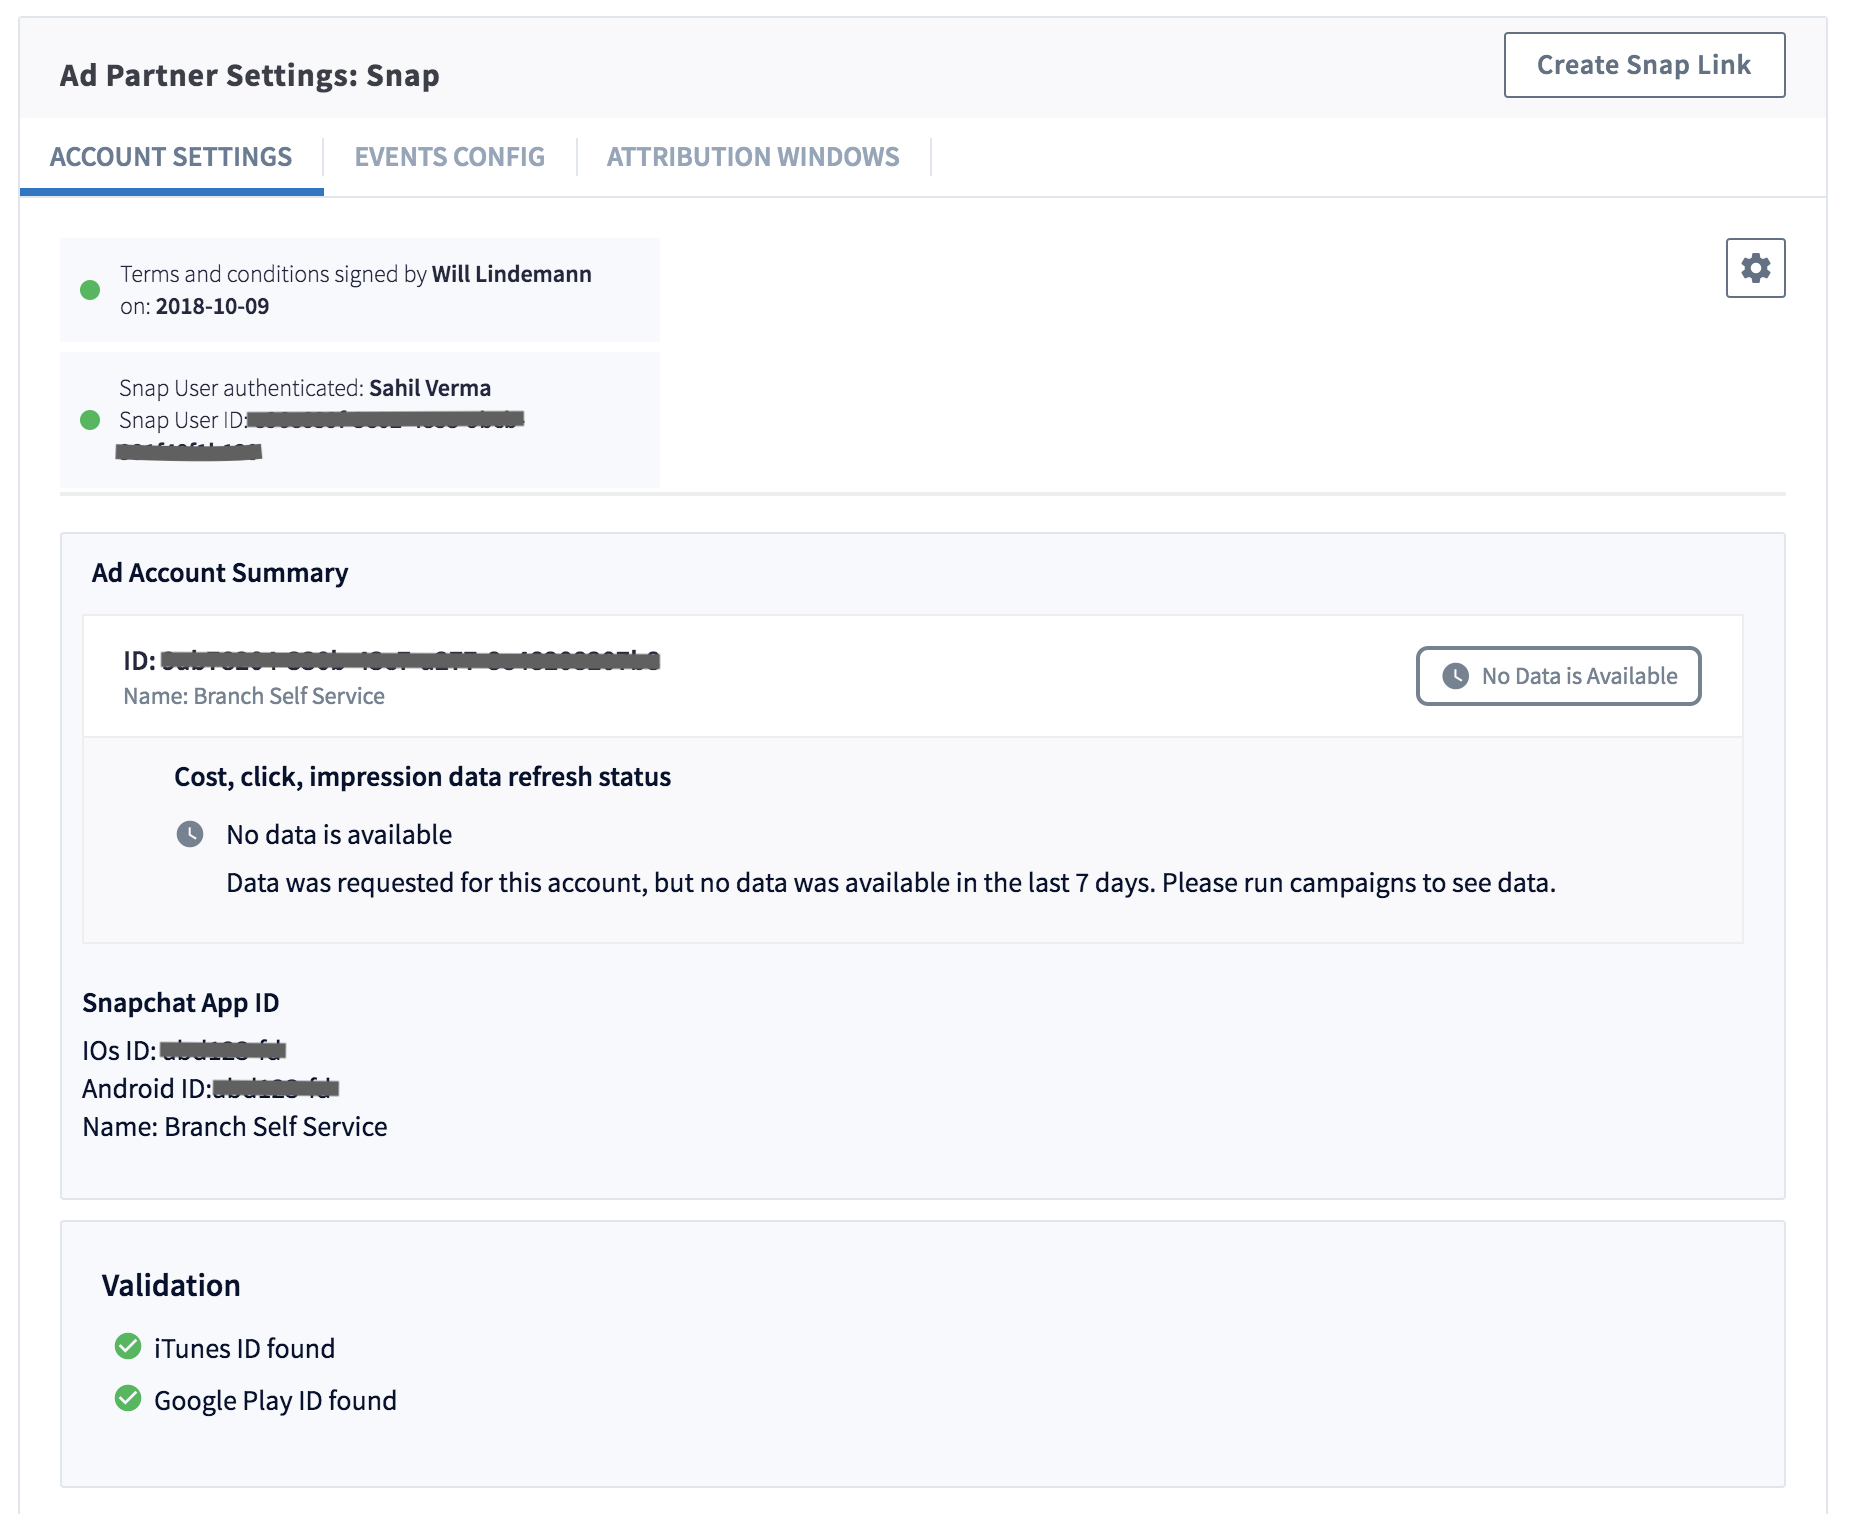This screenshot has height=1514, width=1852.
Task: Click the 'iTunes ID found' text
Action: 244,1349
